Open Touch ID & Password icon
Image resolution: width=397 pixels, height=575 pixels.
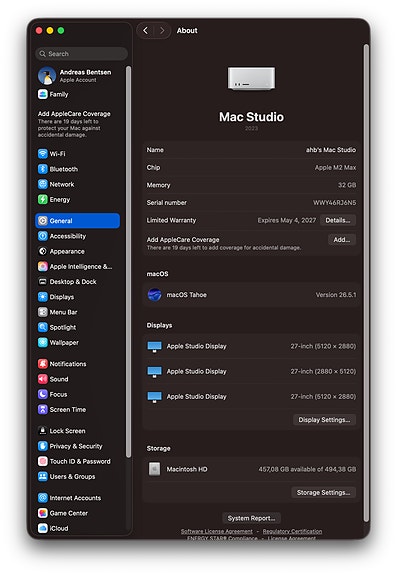(x=43, y=461)
